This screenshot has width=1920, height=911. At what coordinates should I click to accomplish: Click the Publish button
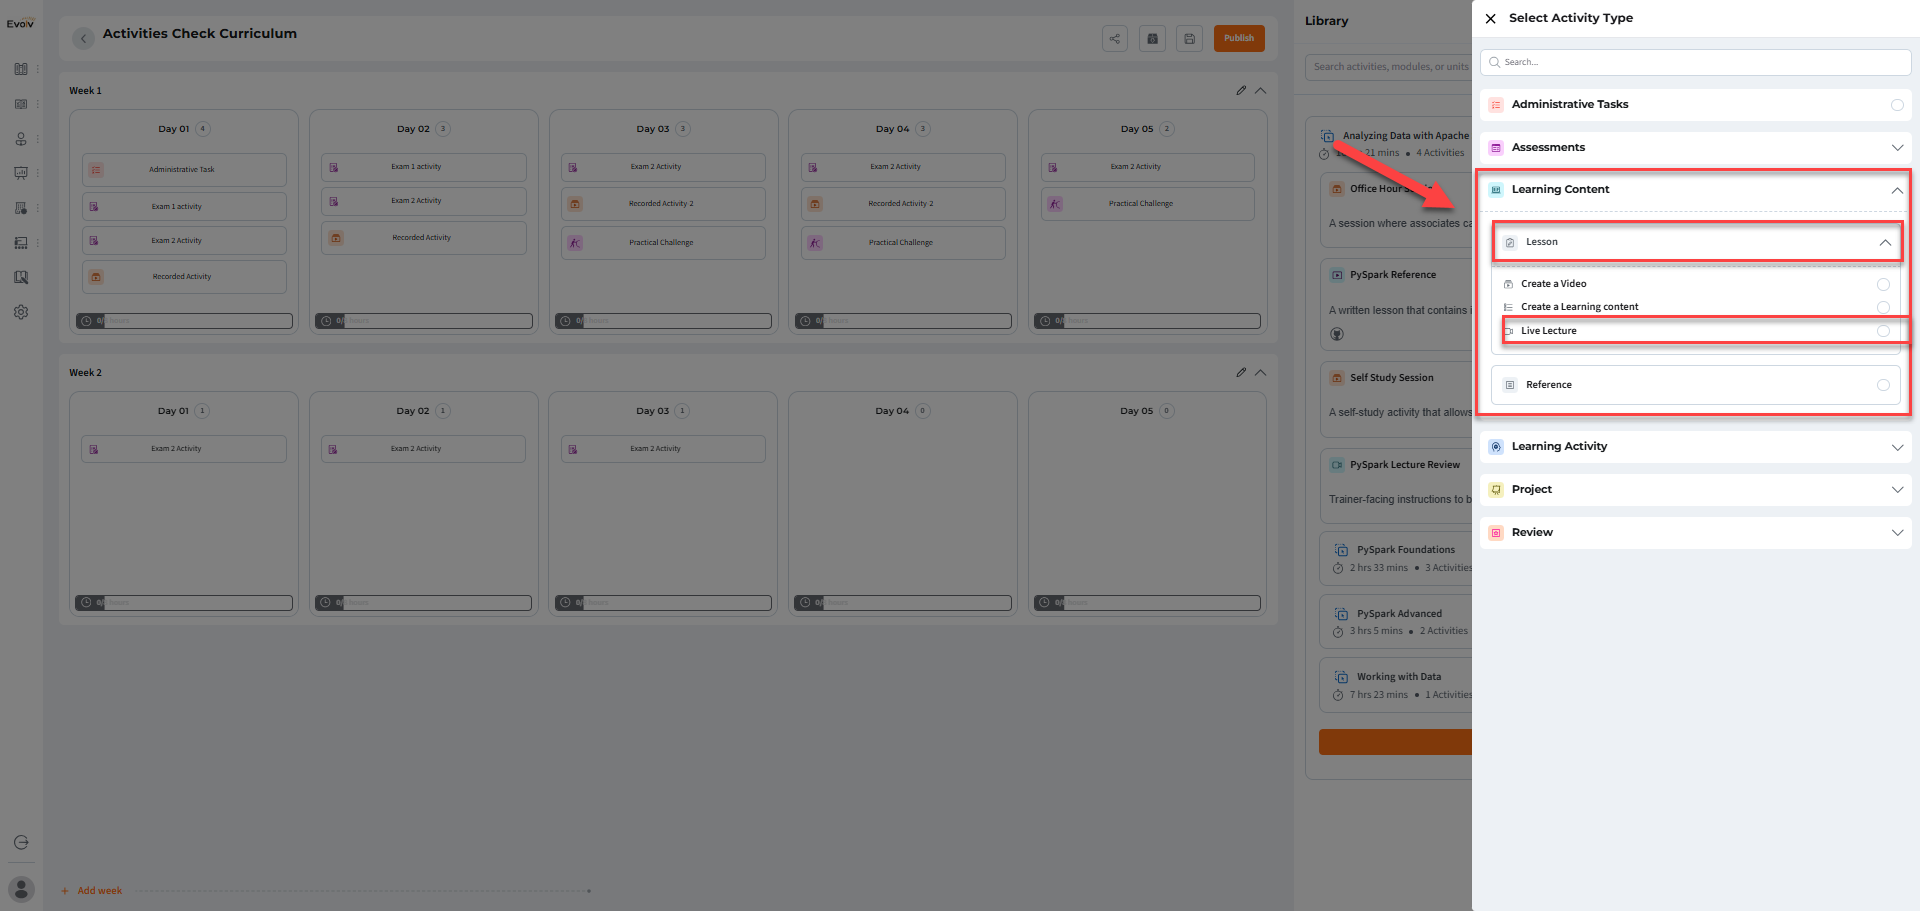1239,38
